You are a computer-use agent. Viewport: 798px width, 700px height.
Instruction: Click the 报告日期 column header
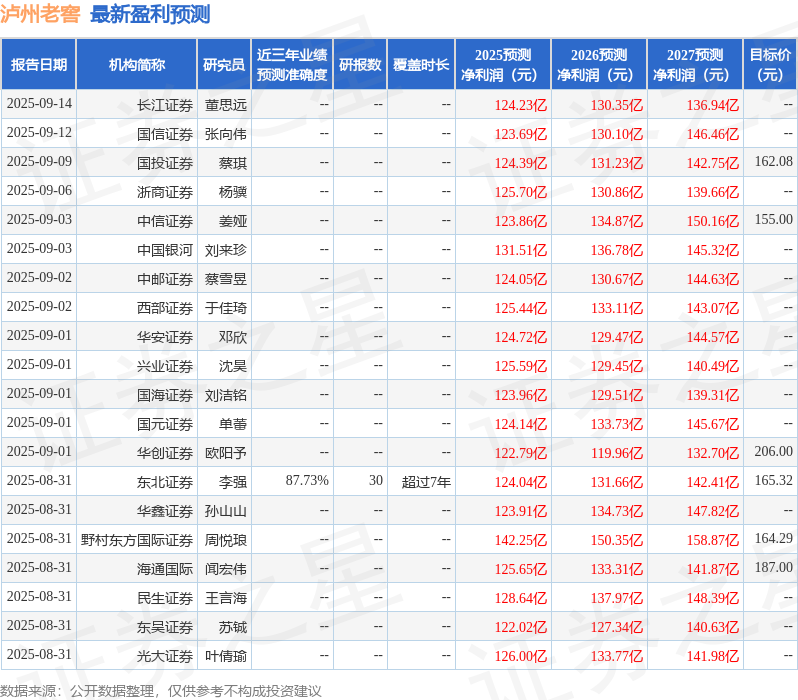pos(39,65)
